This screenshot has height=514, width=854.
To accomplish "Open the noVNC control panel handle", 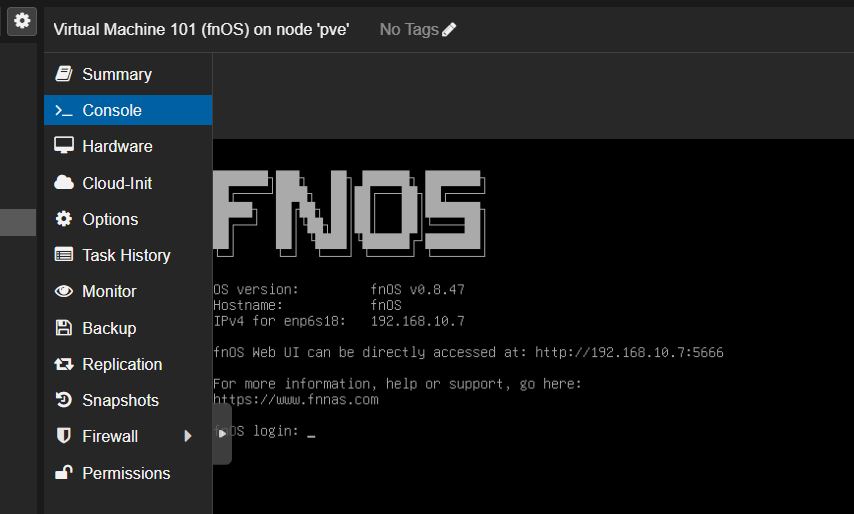I will point(222,434).
